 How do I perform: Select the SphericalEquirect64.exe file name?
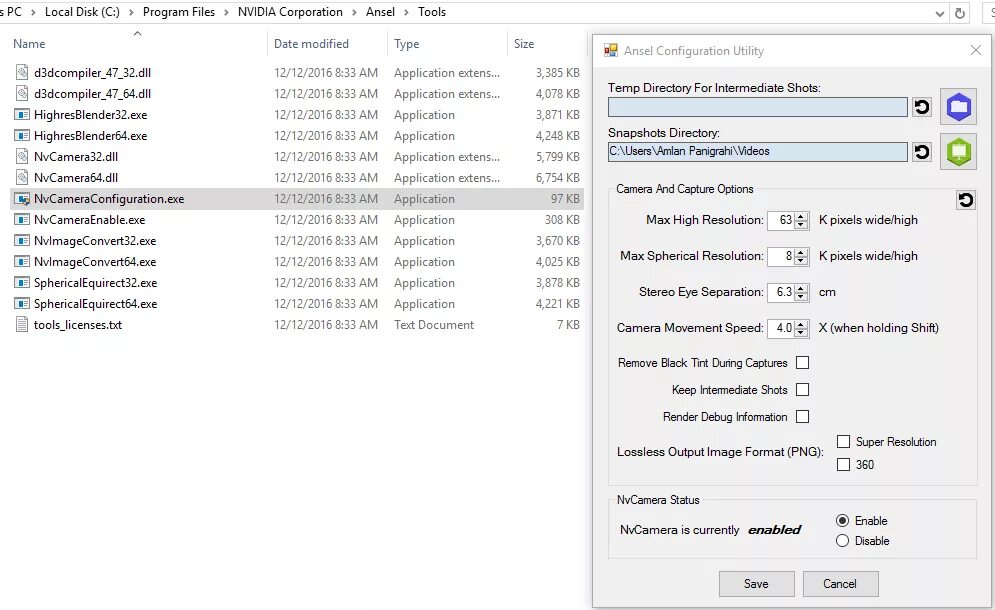click(96, 304)
